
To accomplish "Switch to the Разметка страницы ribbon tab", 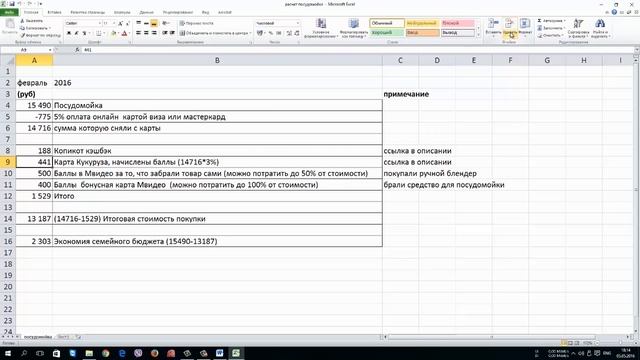I will click(87, 12).
